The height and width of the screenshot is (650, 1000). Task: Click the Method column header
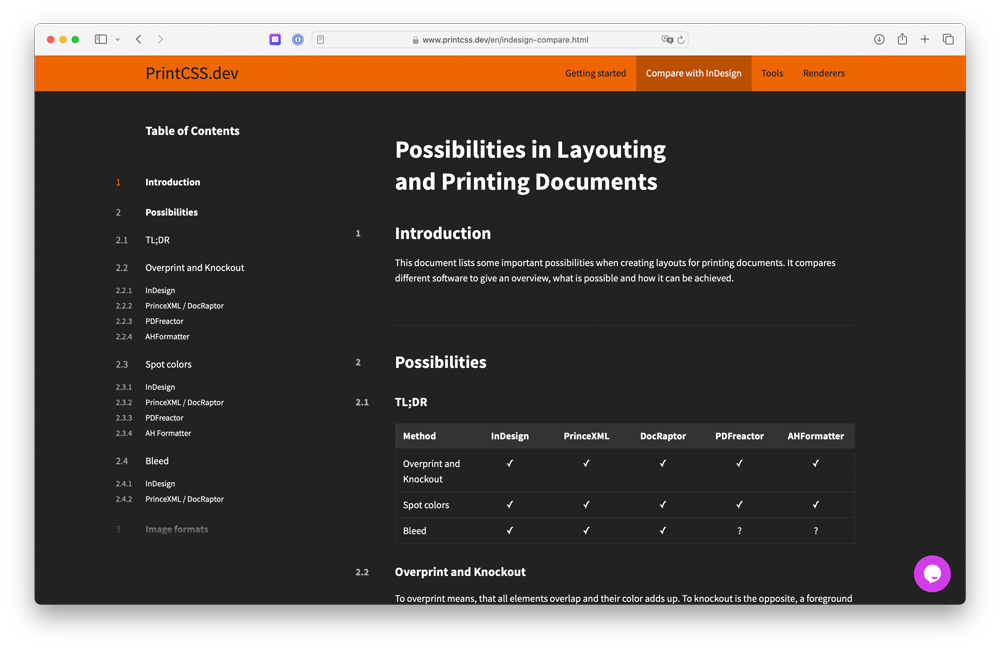[x=419, y=436]
